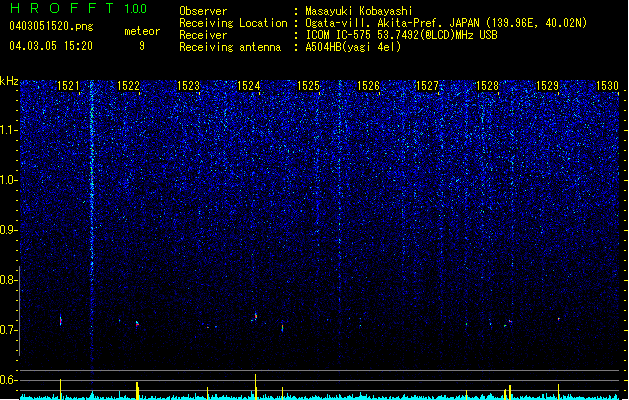Click the date stamp 04.03.05 15:20

tap(51, 46)
